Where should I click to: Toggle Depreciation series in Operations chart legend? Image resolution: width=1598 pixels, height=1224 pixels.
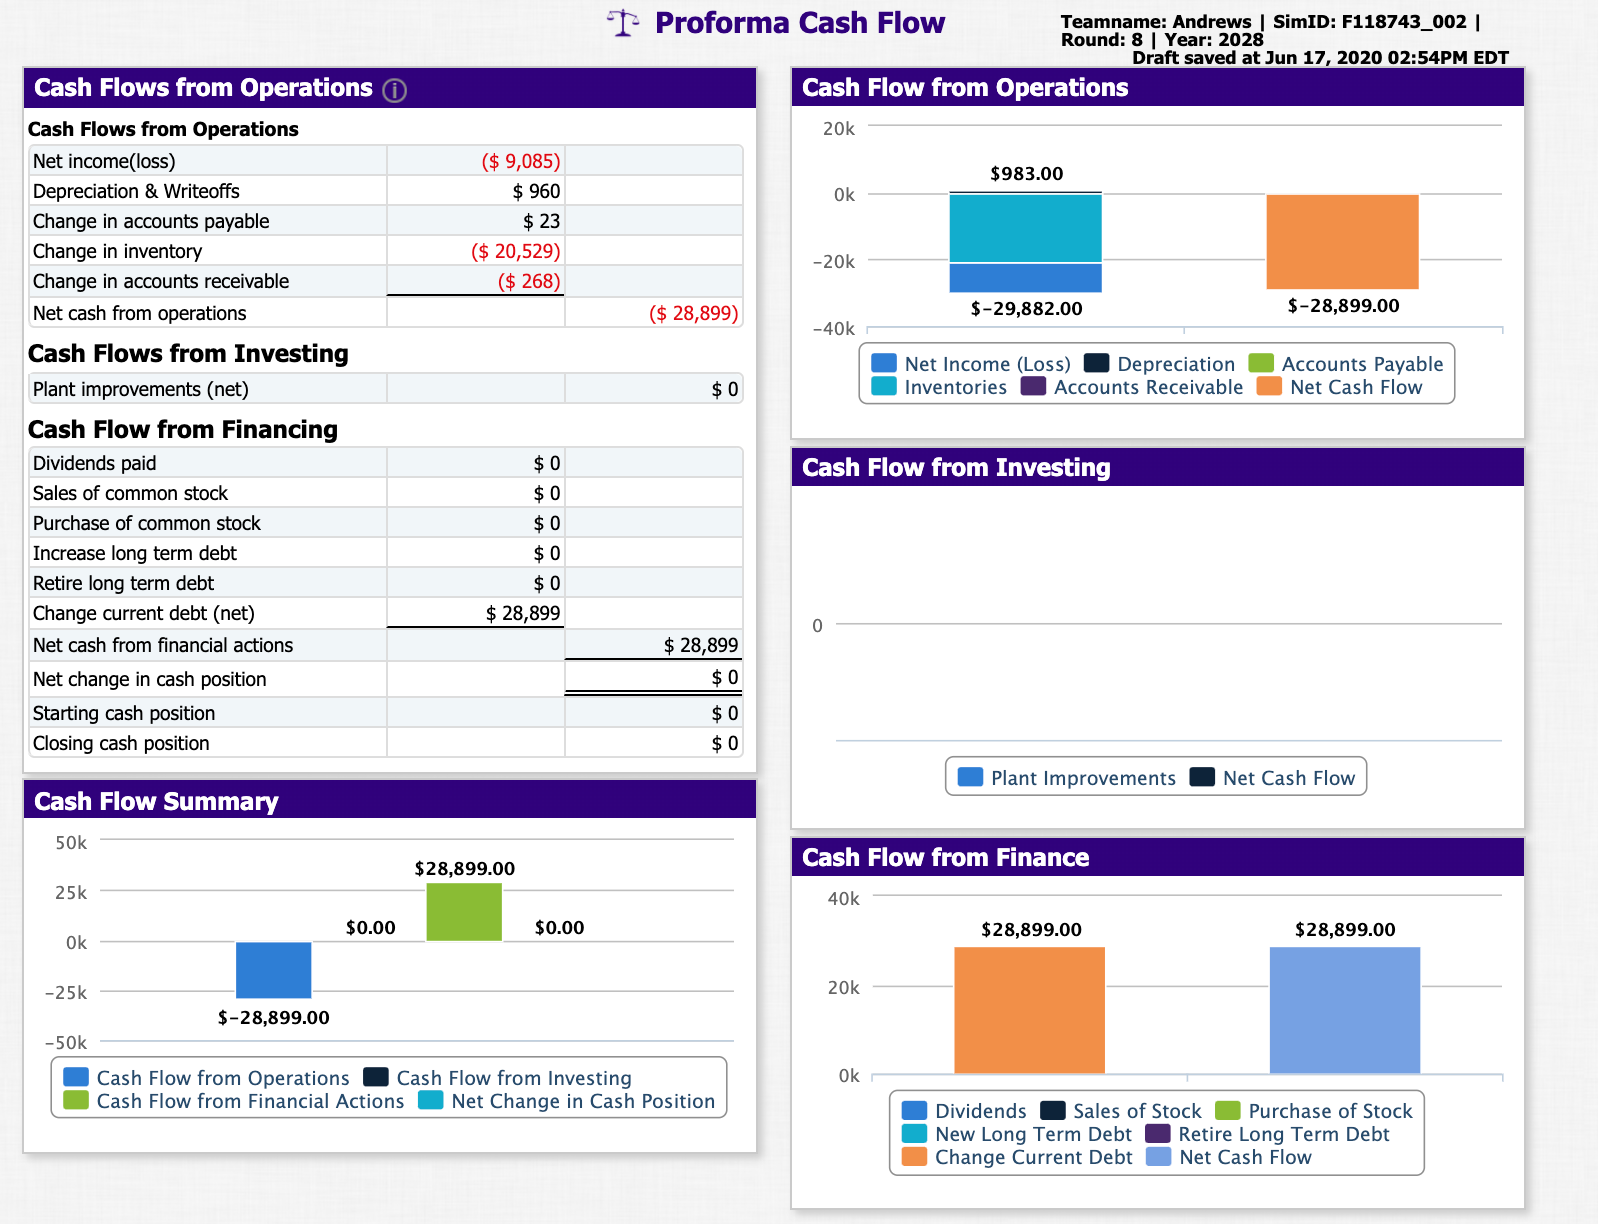[x=1160, y=364]
